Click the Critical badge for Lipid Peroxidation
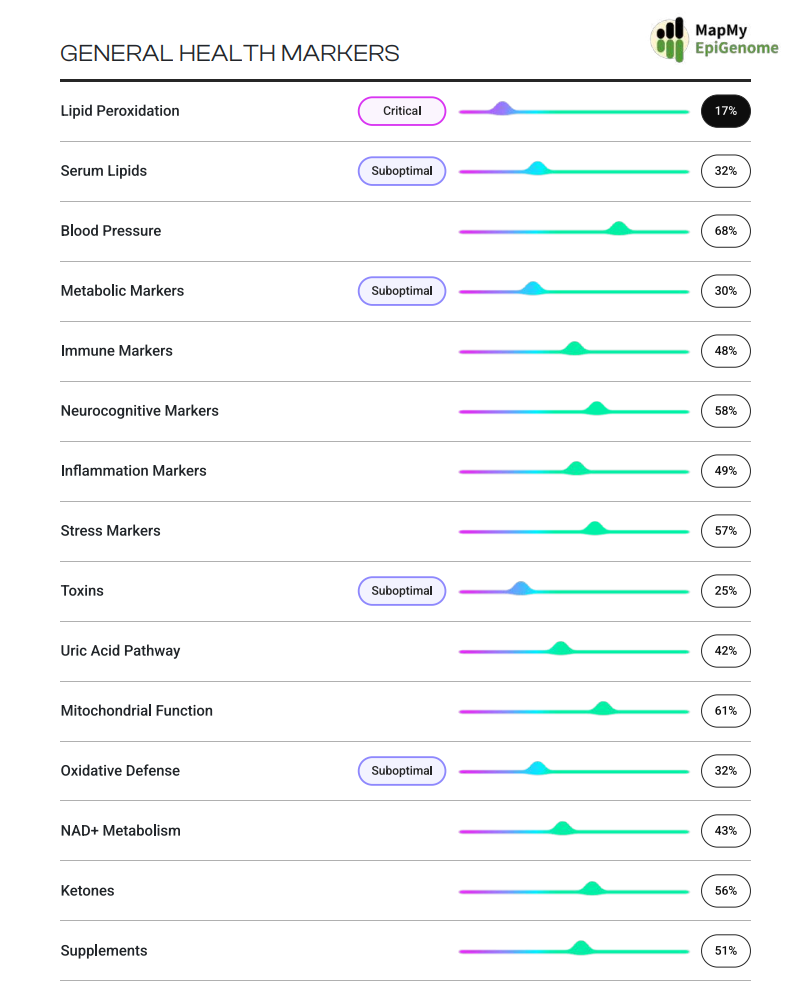Viewport: 785px width, 999px height. (x=402, y=111)
